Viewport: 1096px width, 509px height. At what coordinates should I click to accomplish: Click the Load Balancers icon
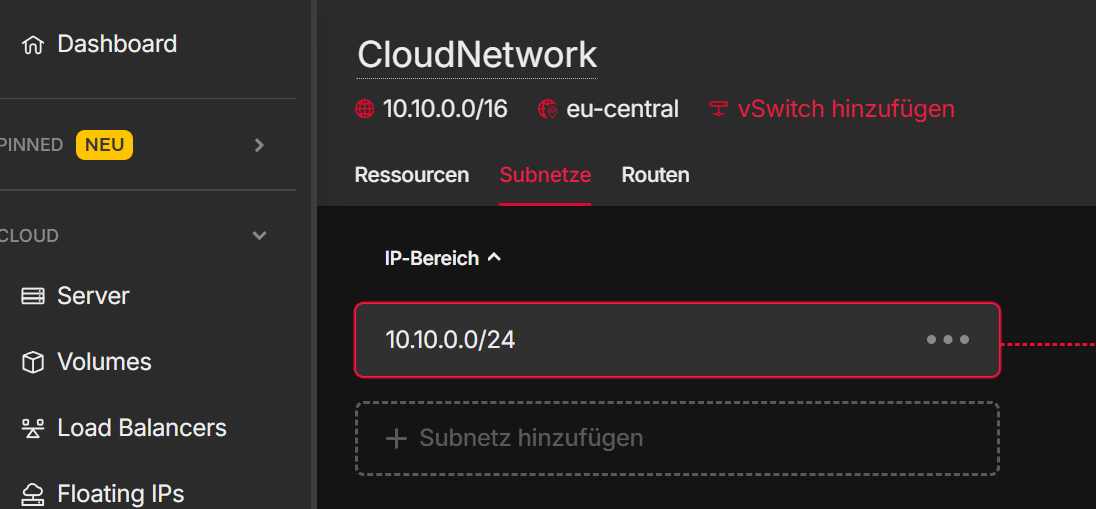pos(33,428)
